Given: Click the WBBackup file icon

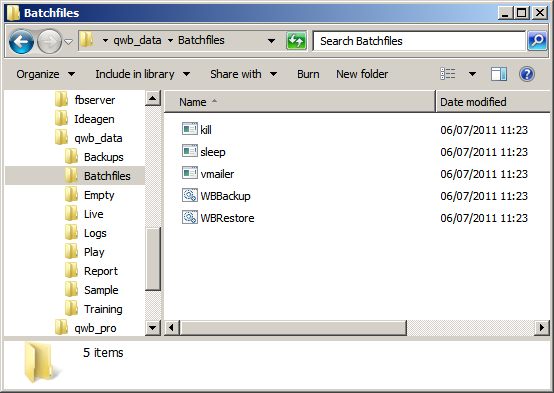Looking at the screenshot, I should click(x=190, y=195).
